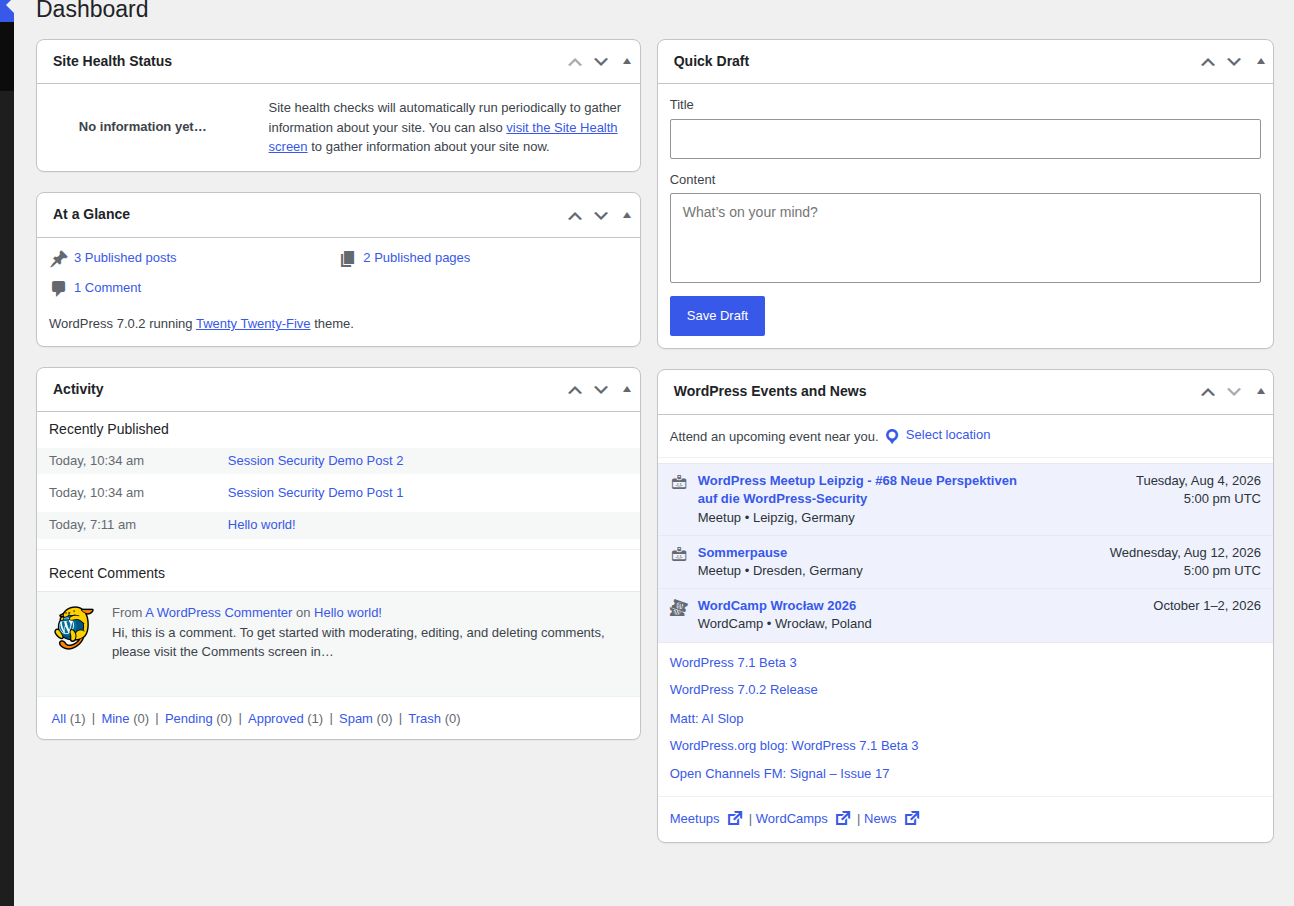Click the WordCamp icon for Wrocław event
1294x906 pixels.
(679, 606)
